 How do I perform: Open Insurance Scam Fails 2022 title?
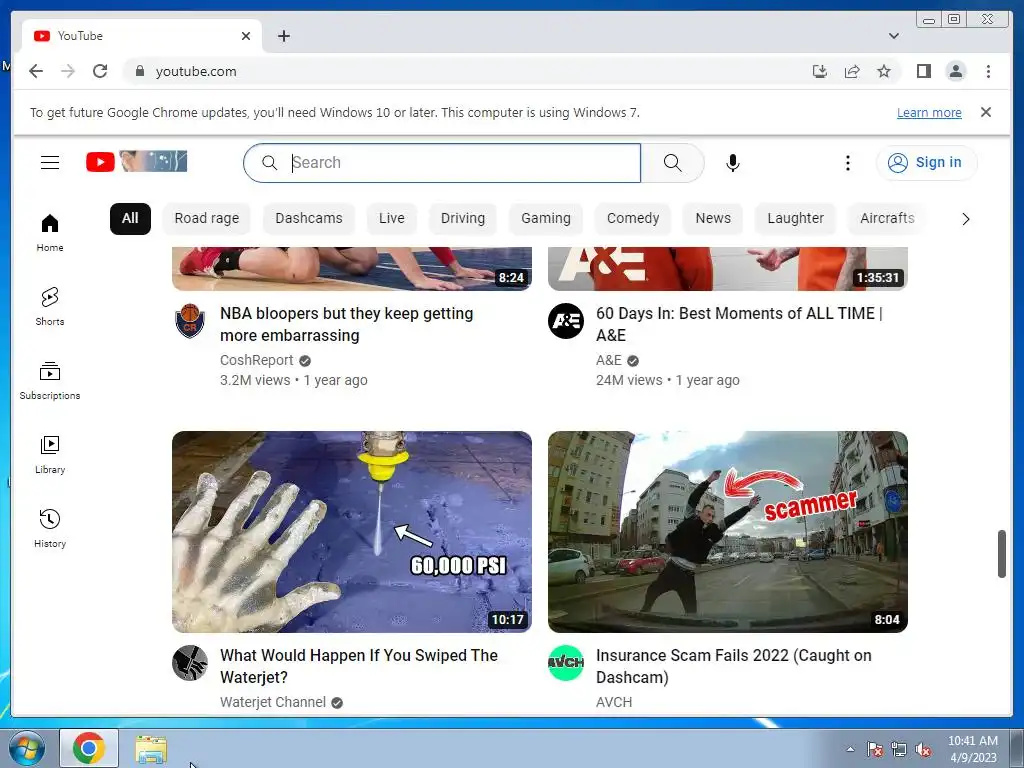(733, 666)
